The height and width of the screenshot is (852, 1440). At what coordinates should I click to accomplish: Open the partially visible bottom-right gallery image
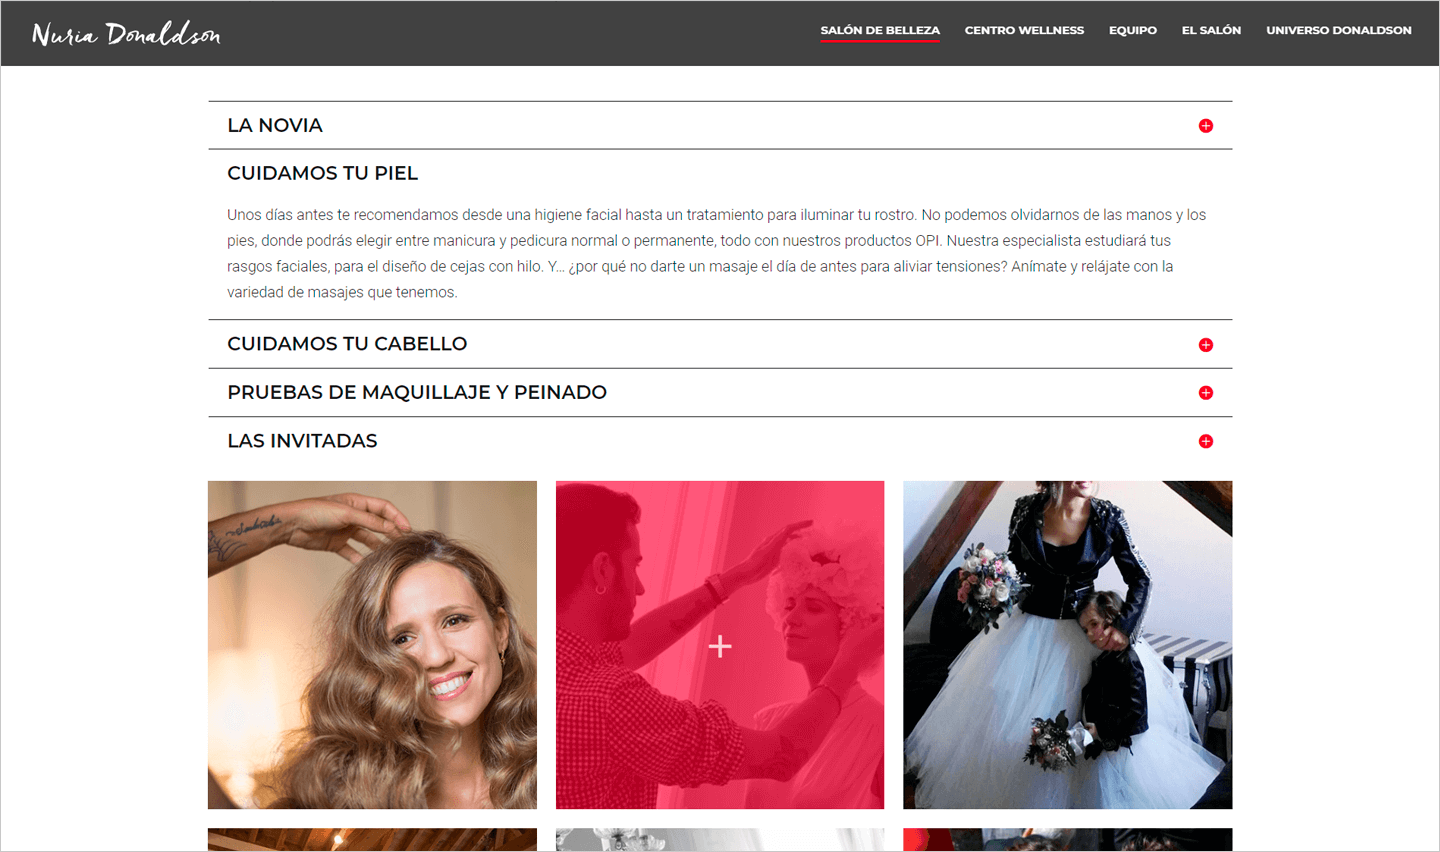point(1067,840)
